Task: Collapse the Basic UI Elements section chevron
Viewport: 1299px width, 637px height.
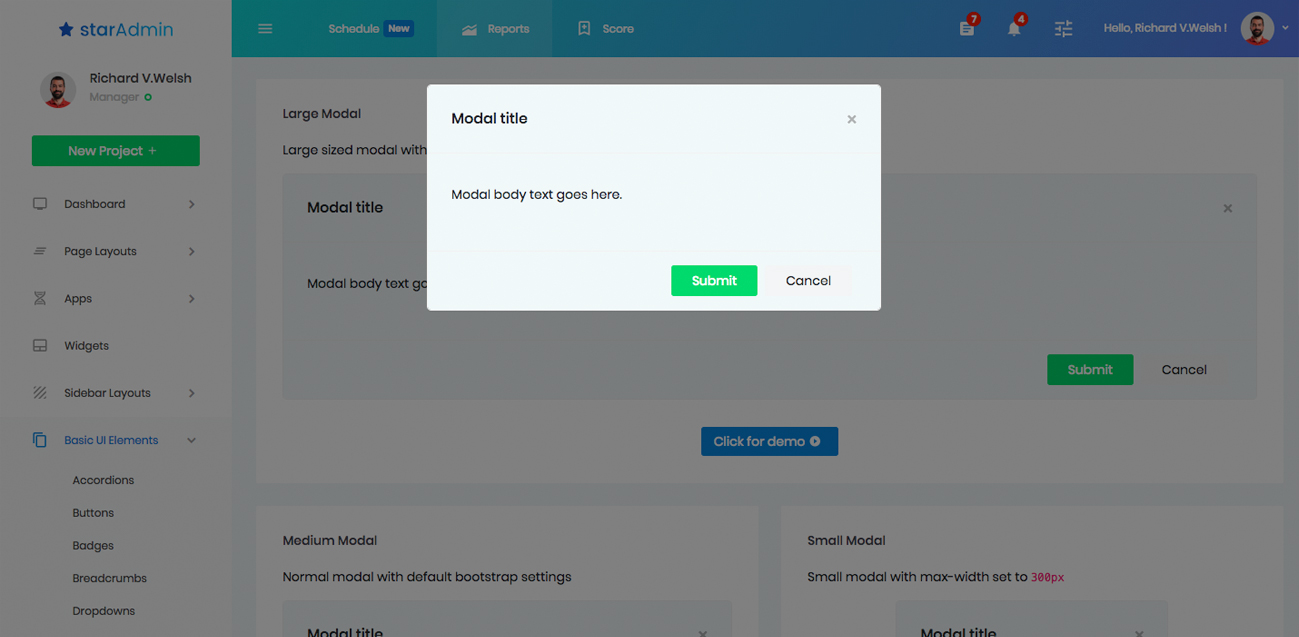Action: pos(191,441)
